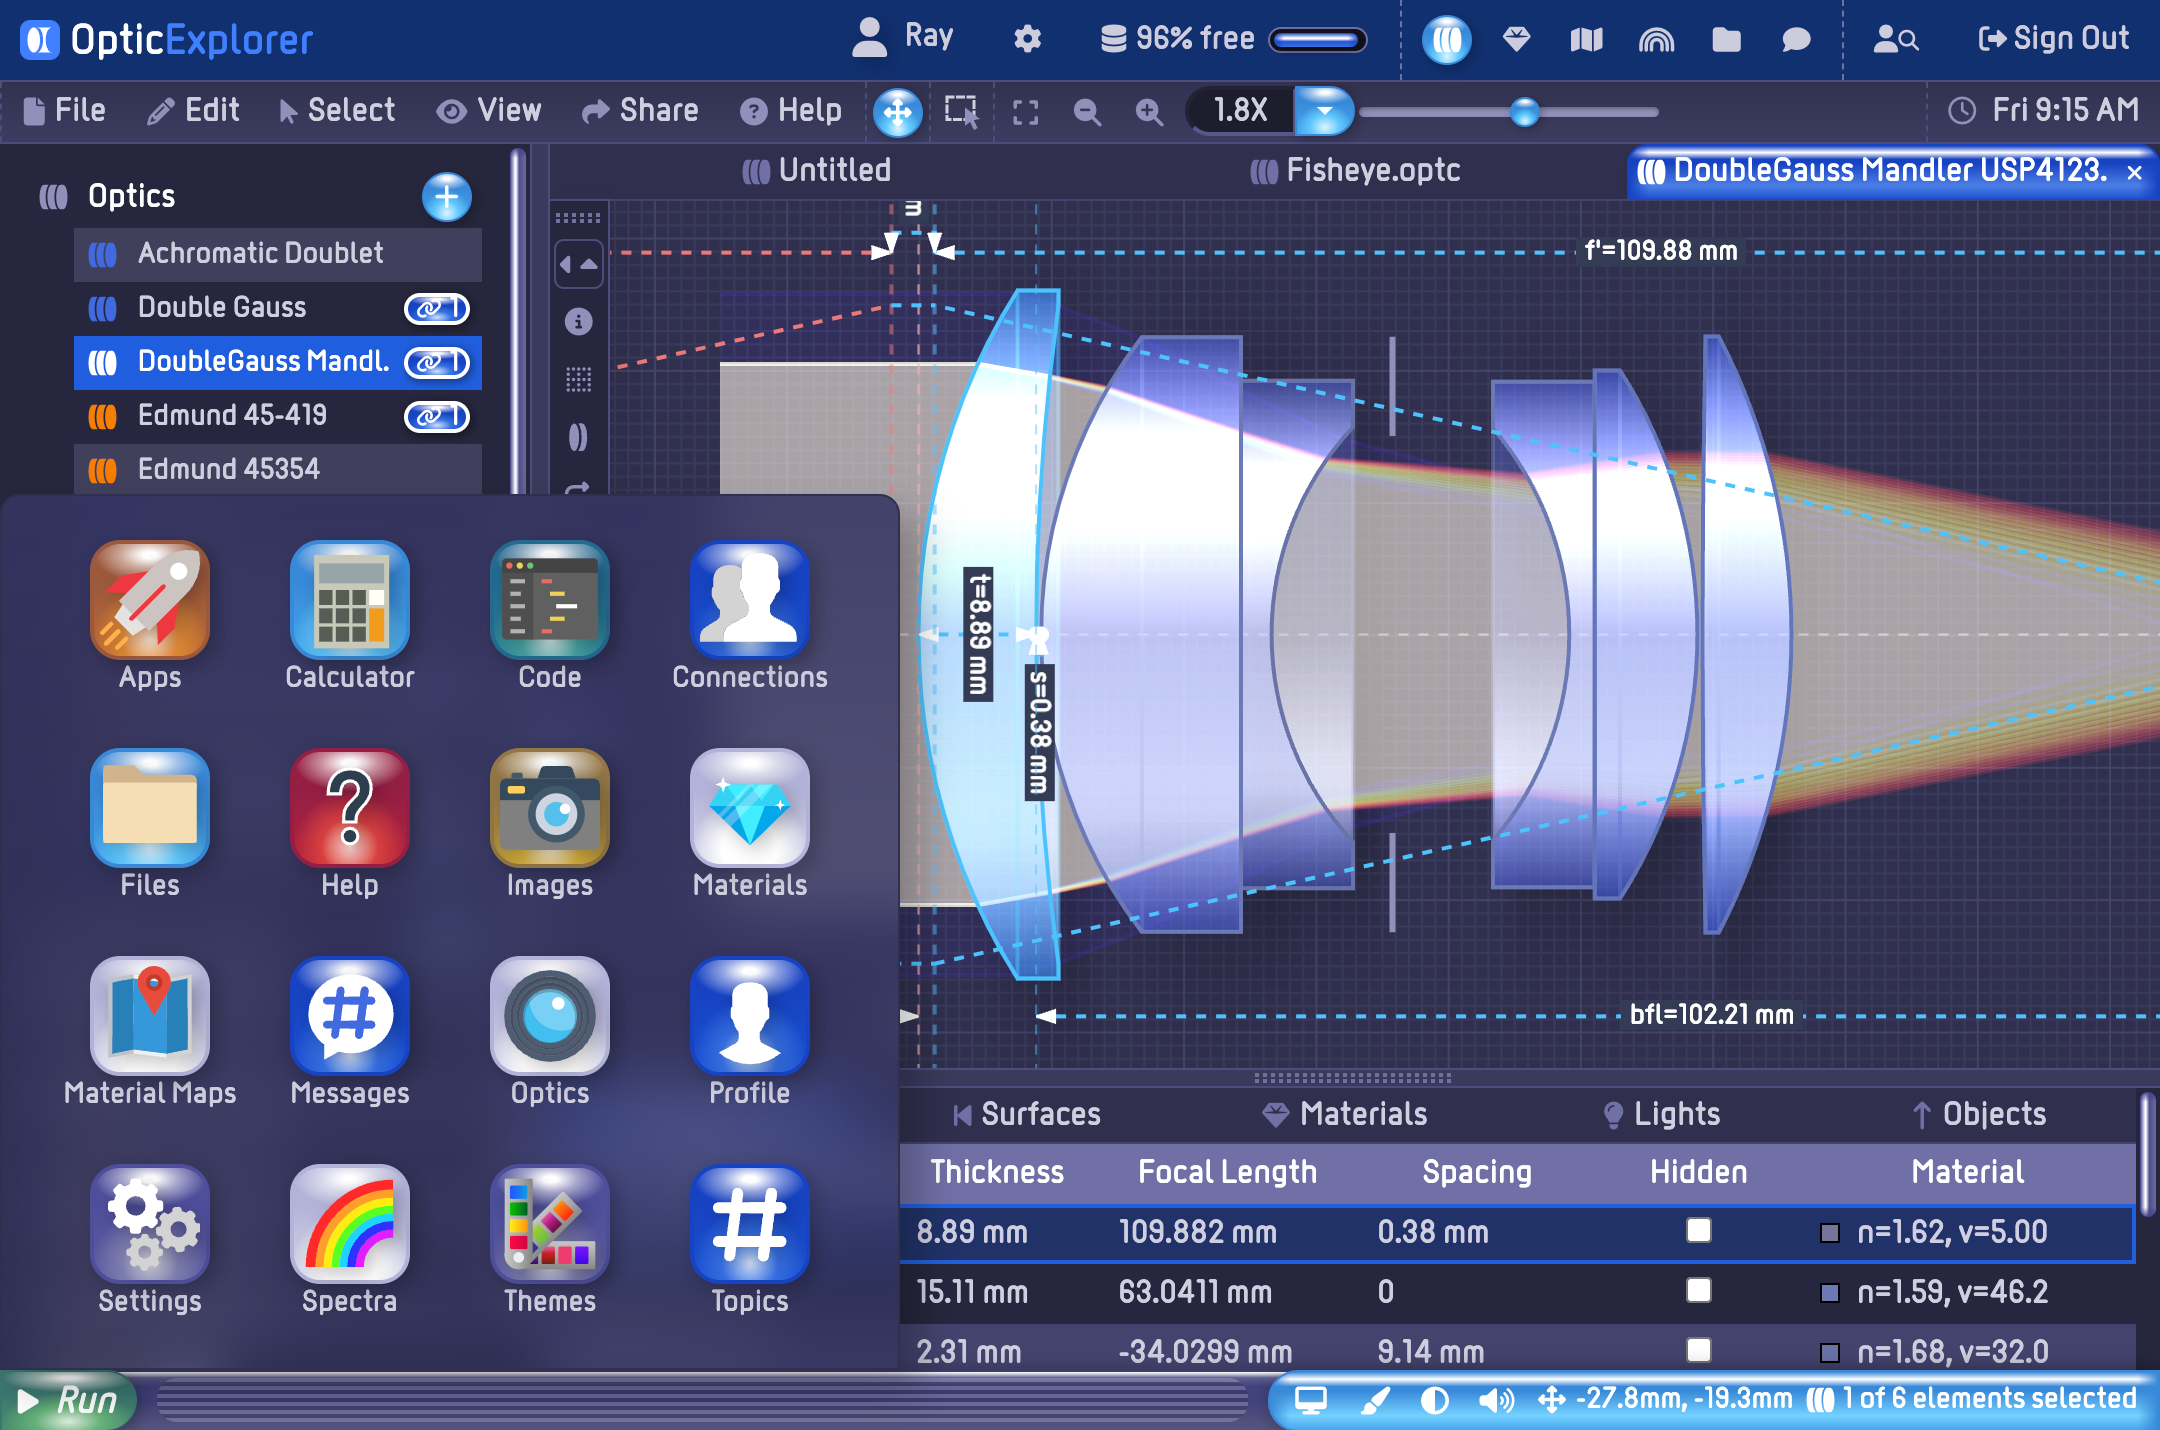2160x1430 pixels.
Task: Add new optic with plus button
Action: 446,197
